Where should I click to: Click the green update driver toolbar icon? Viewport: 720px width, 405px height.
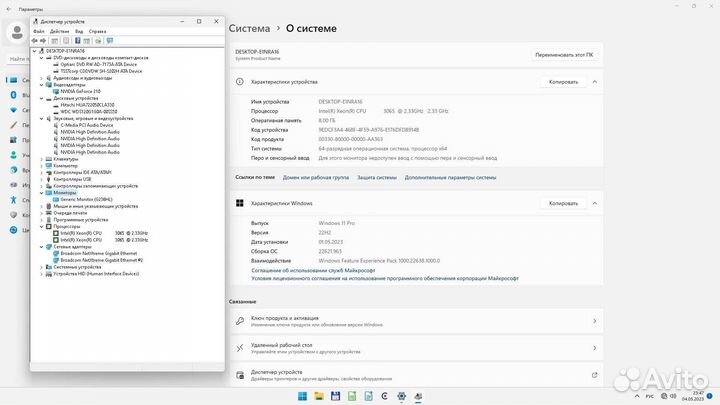[98, 41]
